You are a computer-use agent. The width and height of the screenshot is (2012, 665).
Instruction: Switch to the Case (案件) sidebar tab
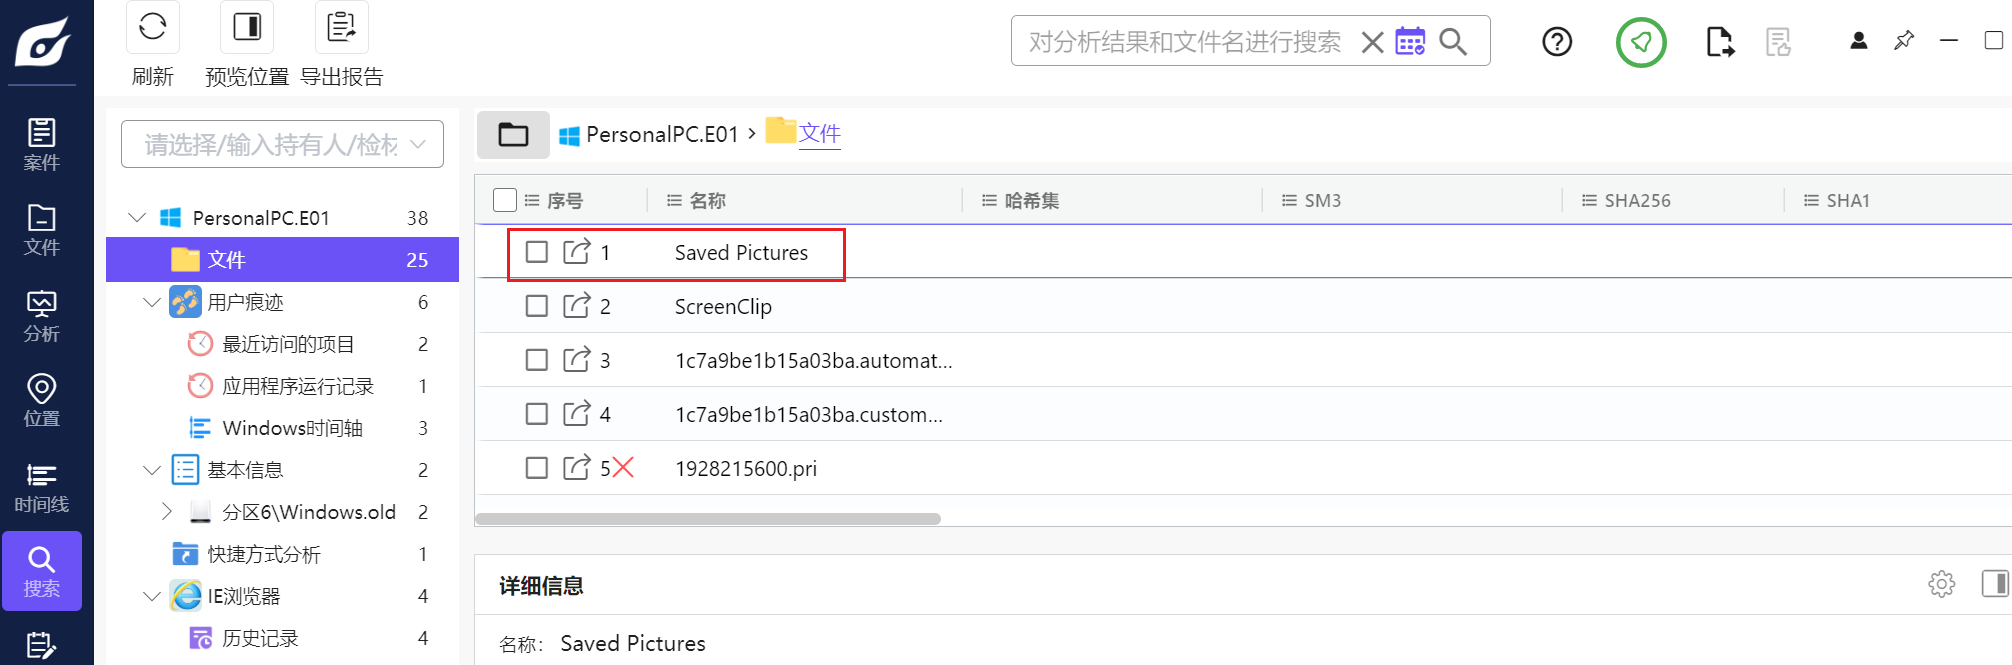pos(41,144)
